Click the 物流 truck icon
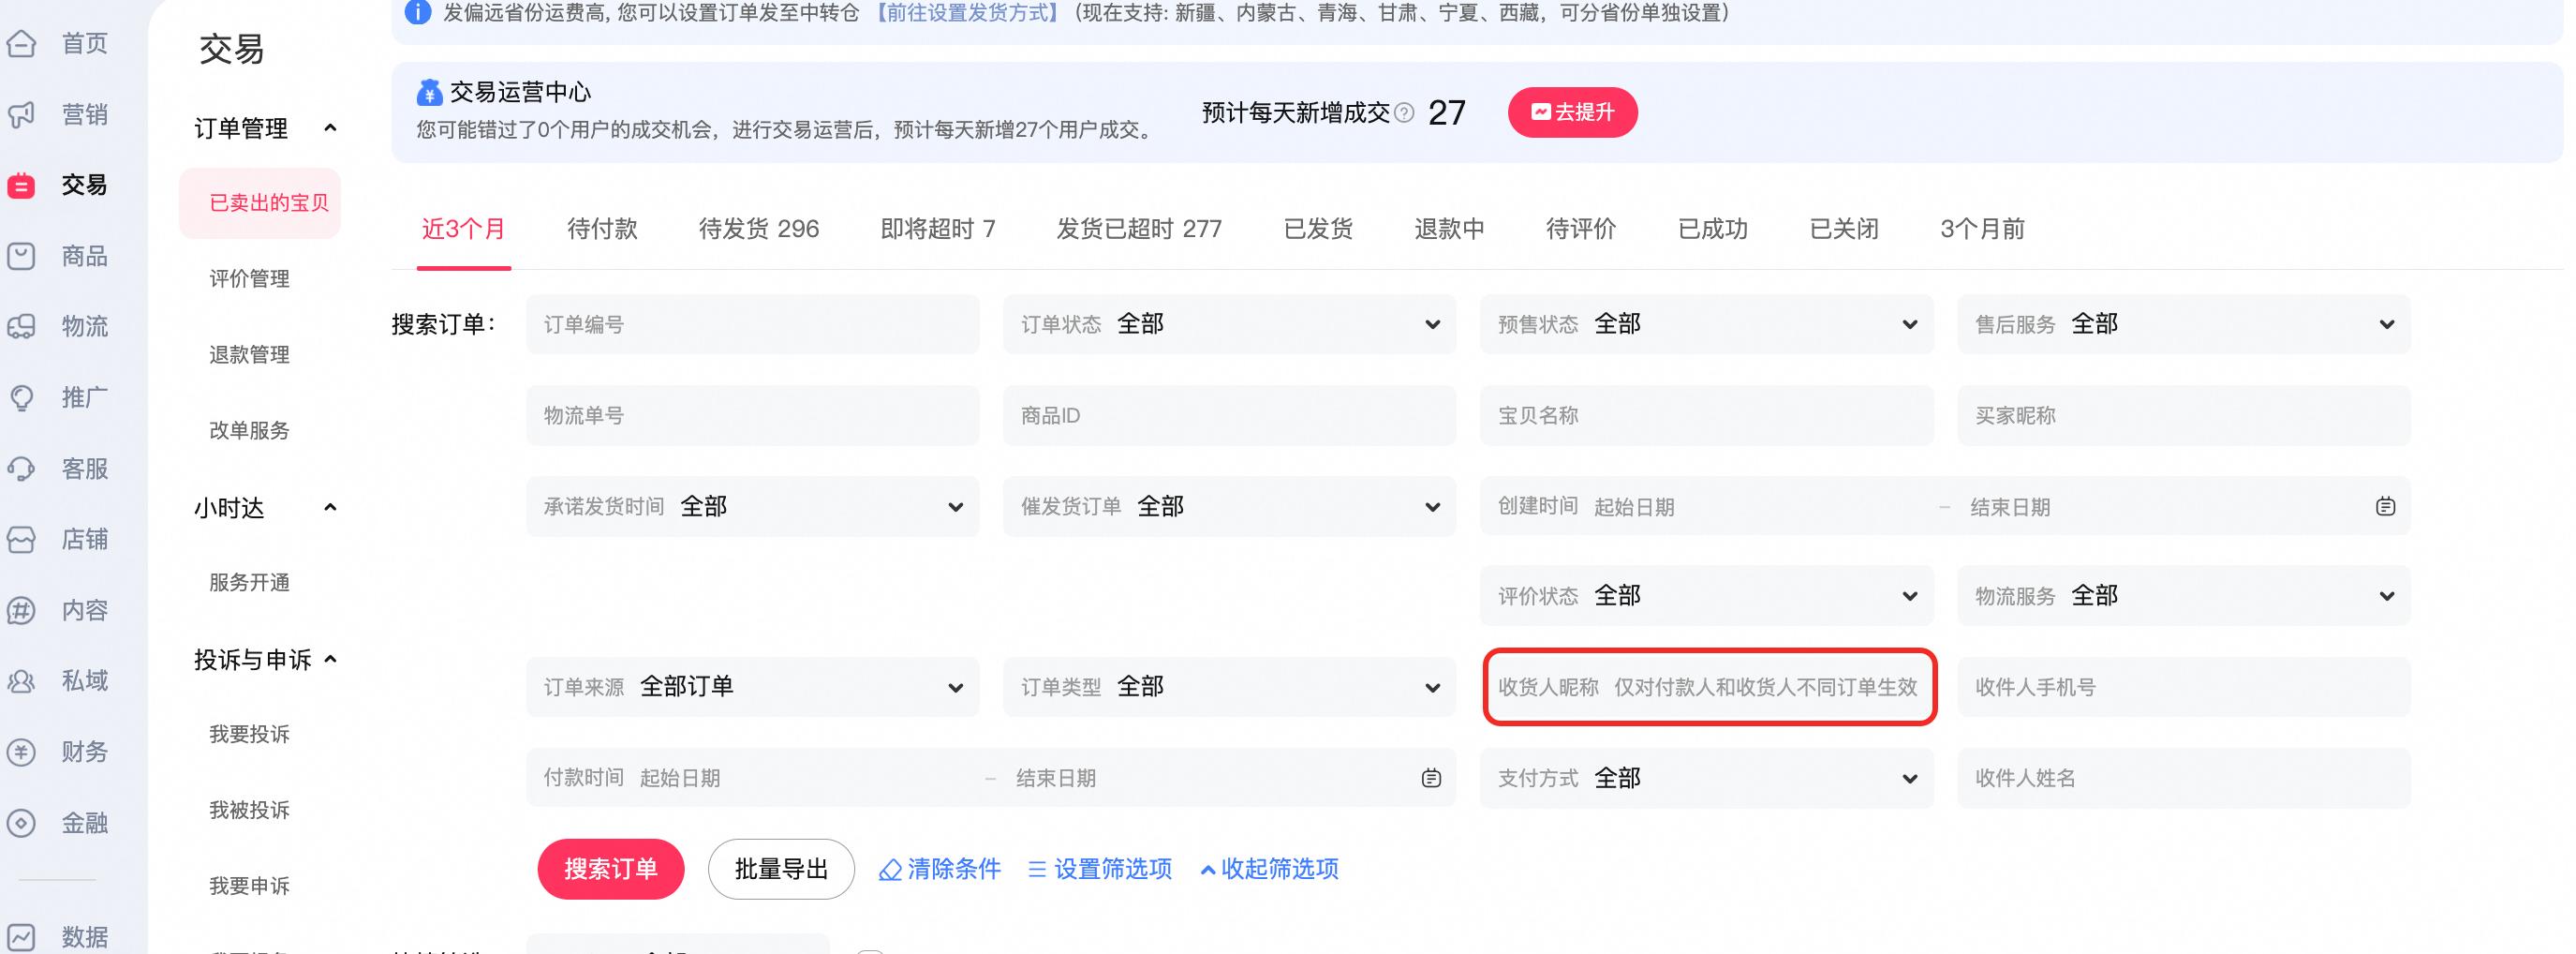Image resolution: width=2576 pixels, height=954 pixels. click(22, 327)
